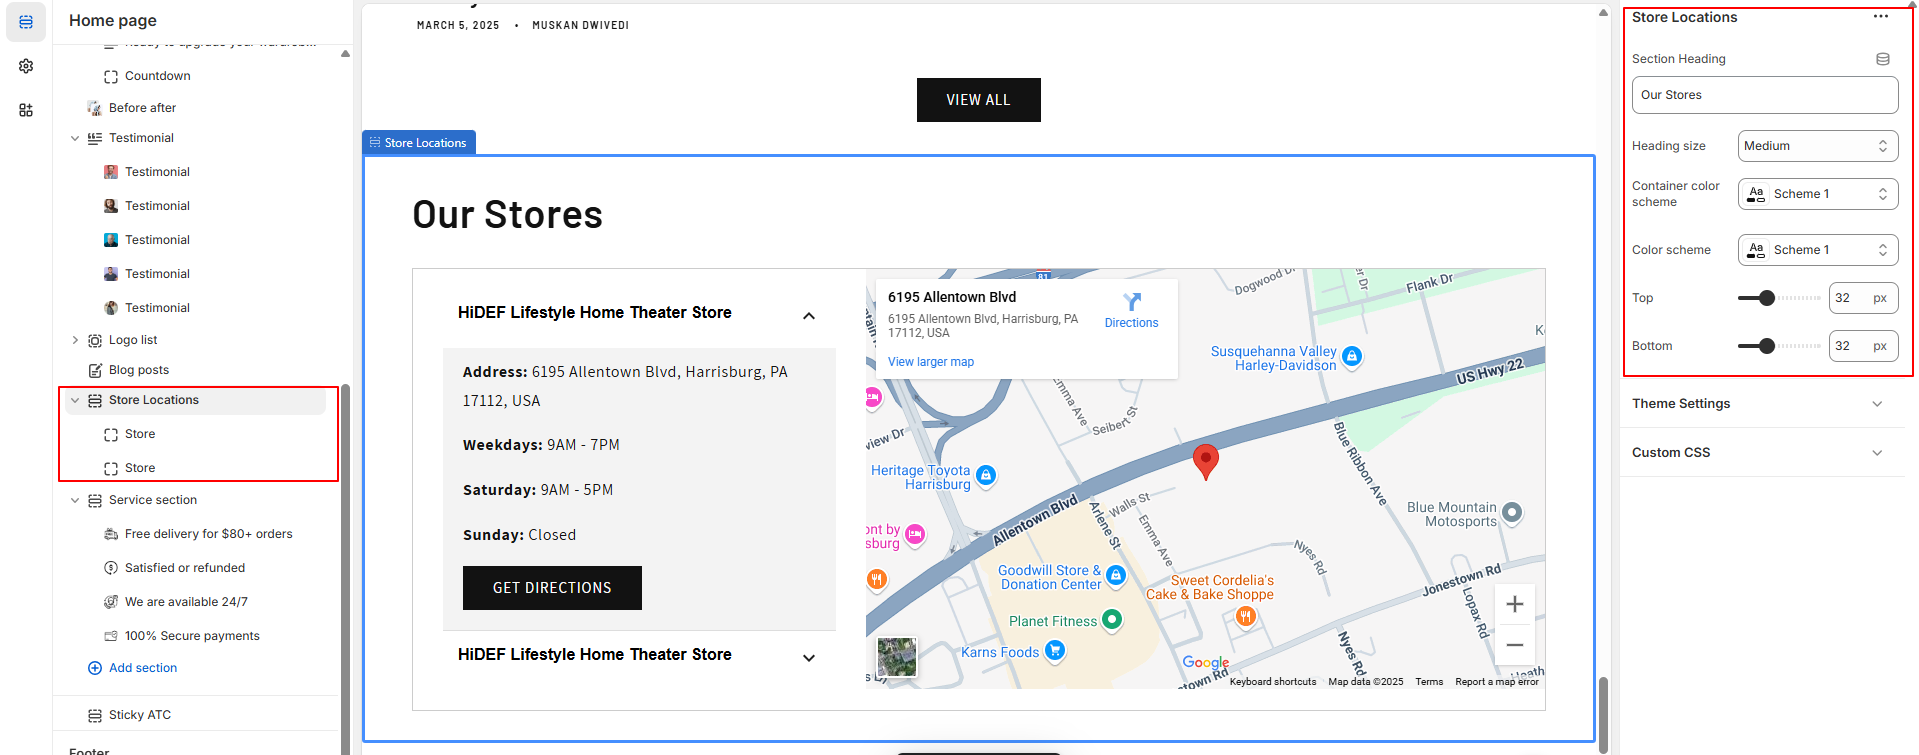Click the Susquehanna Valley Harley-Davidson marker
This screenshot has width=1919, height=755.
1352,356
